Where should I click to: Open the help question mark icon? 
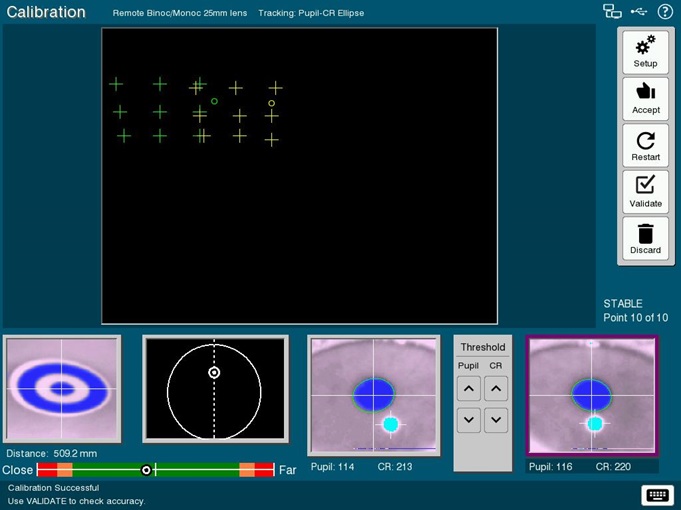pyautogui.click(x=665, y=12)
